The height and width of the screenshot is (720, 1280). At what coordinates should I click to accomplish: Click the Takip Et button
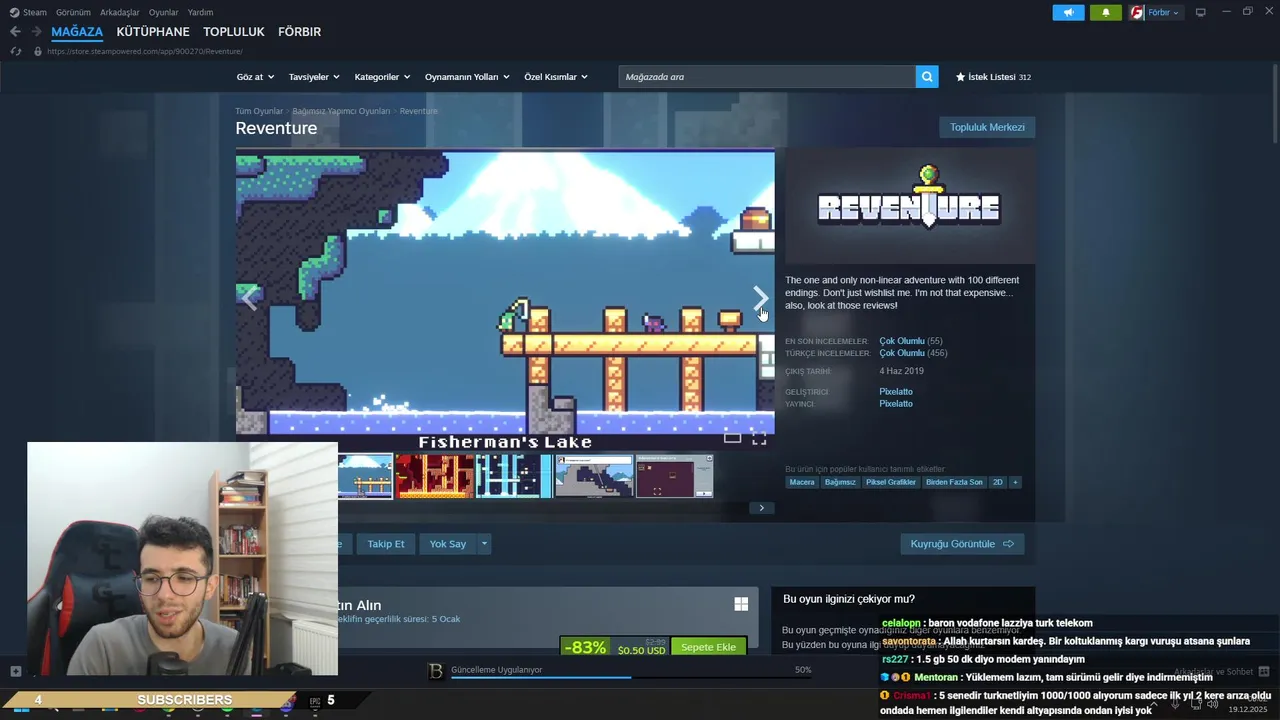386,544
